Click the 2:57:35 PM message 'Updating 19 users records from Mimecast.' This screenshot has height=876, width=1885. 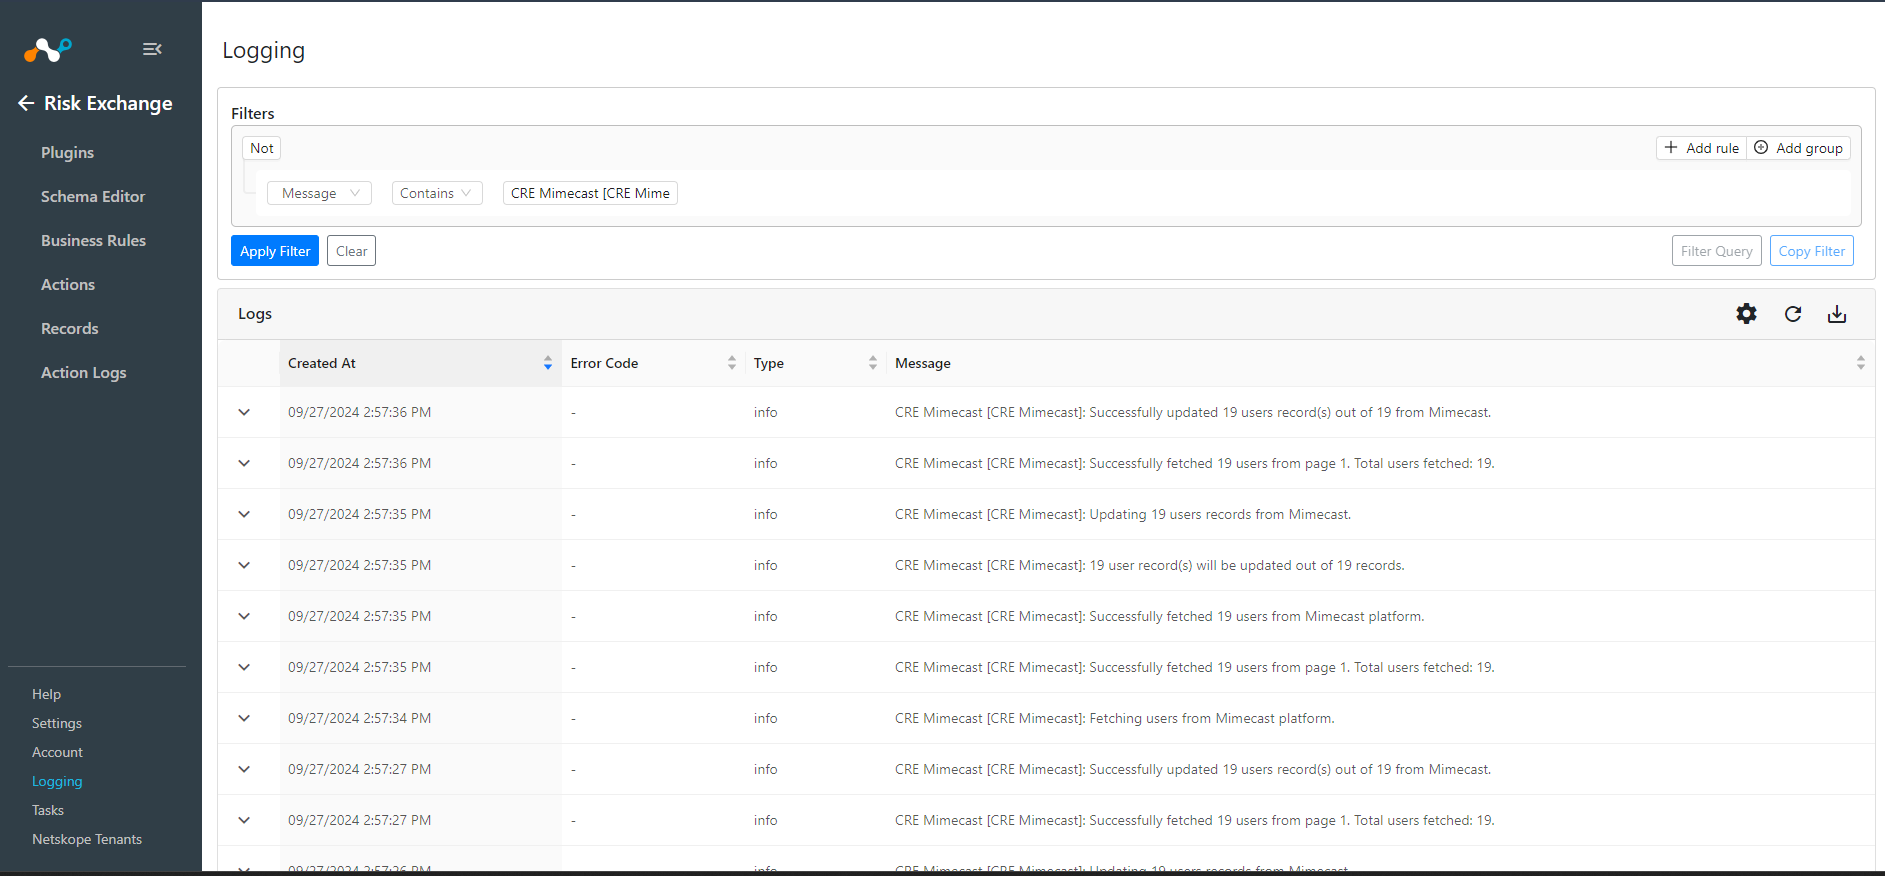[x=1123, y=514]
